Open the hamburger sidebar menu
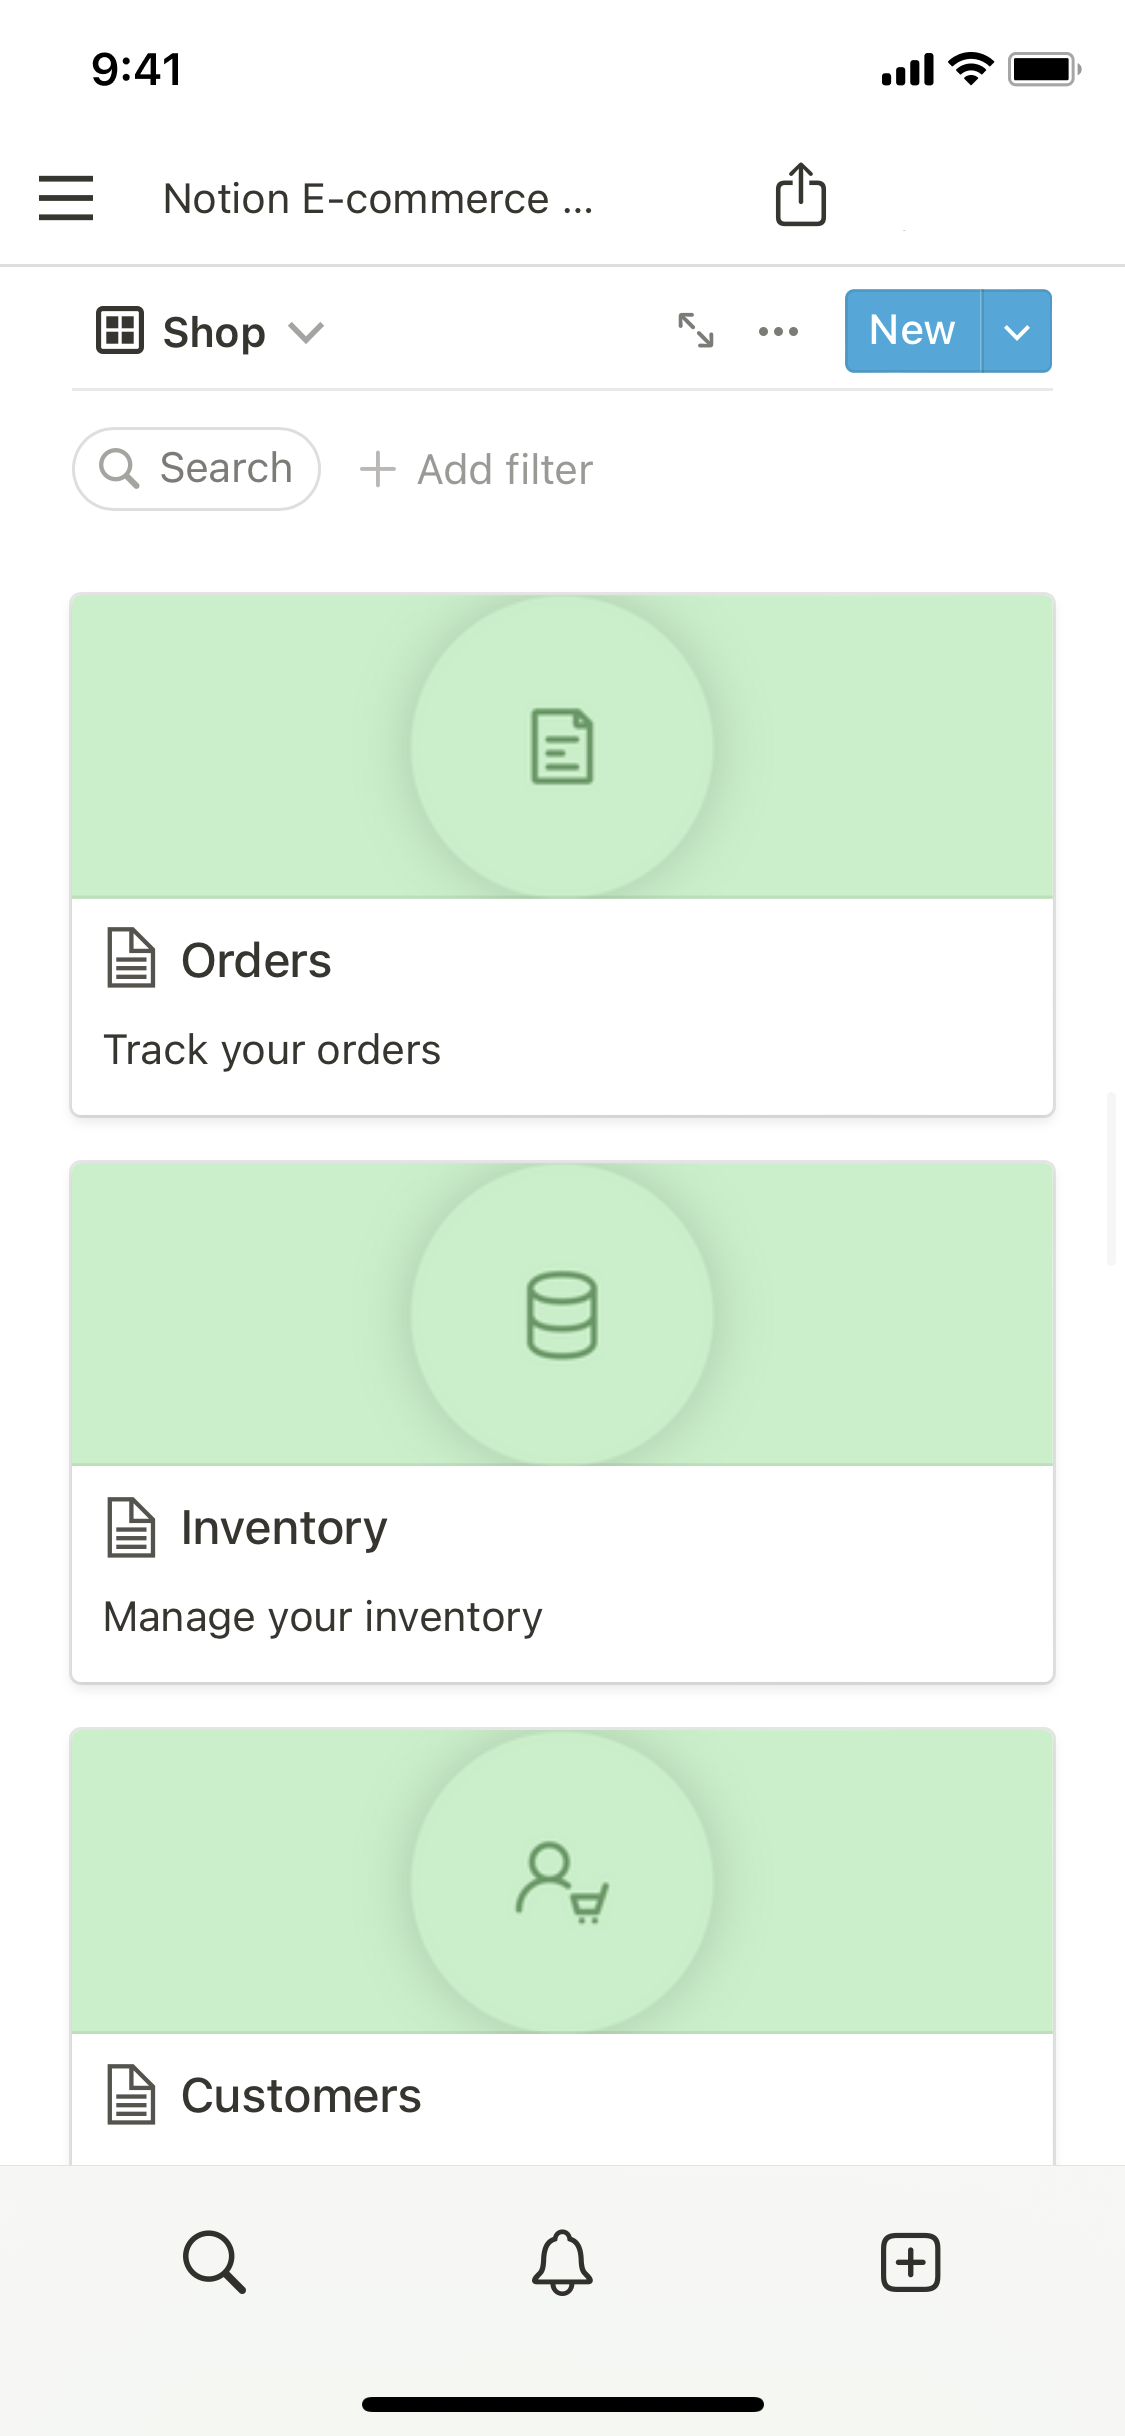The width and height of the screenshot is (1125, 2436). click(x=66, y=197)
